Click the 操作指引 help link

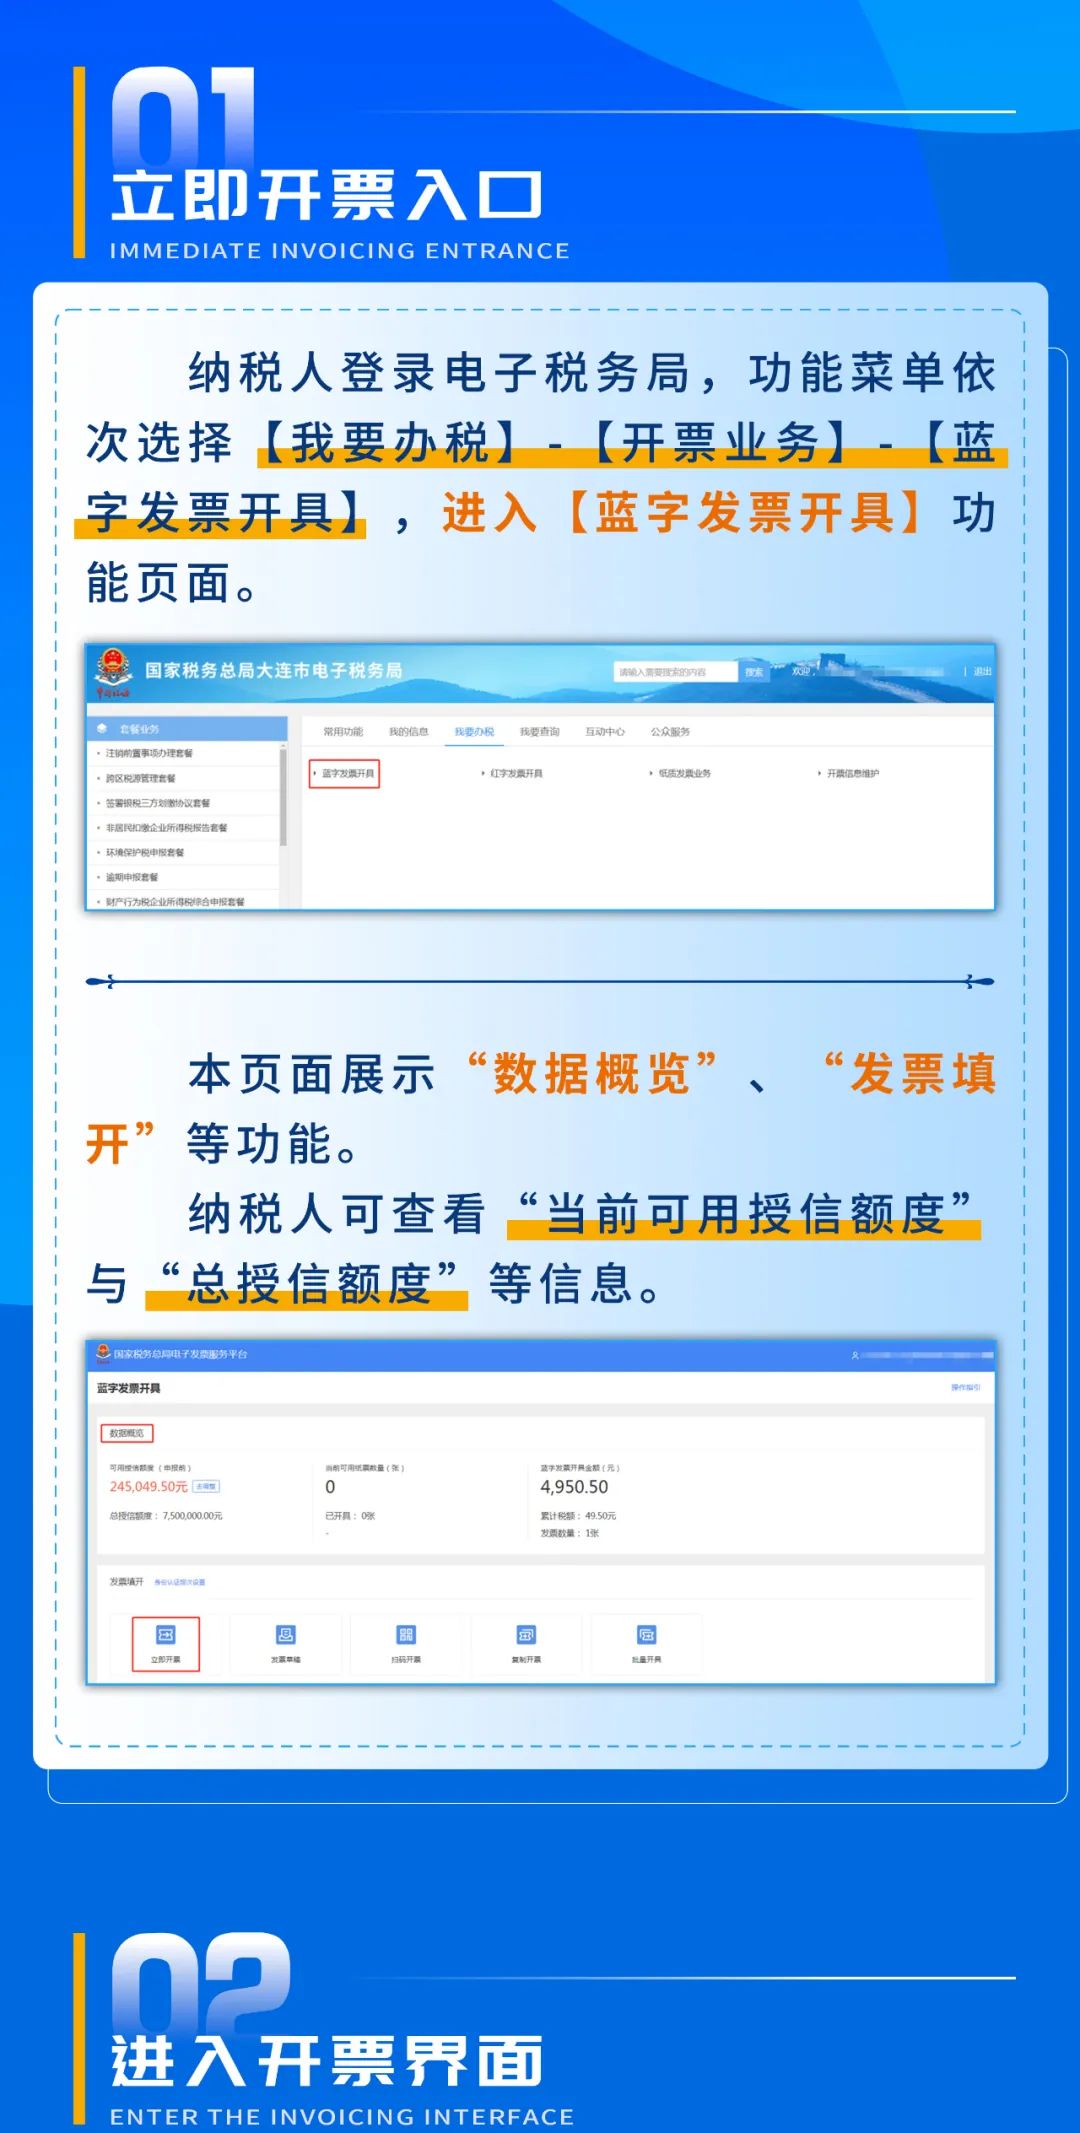(x=965, y=1387)
